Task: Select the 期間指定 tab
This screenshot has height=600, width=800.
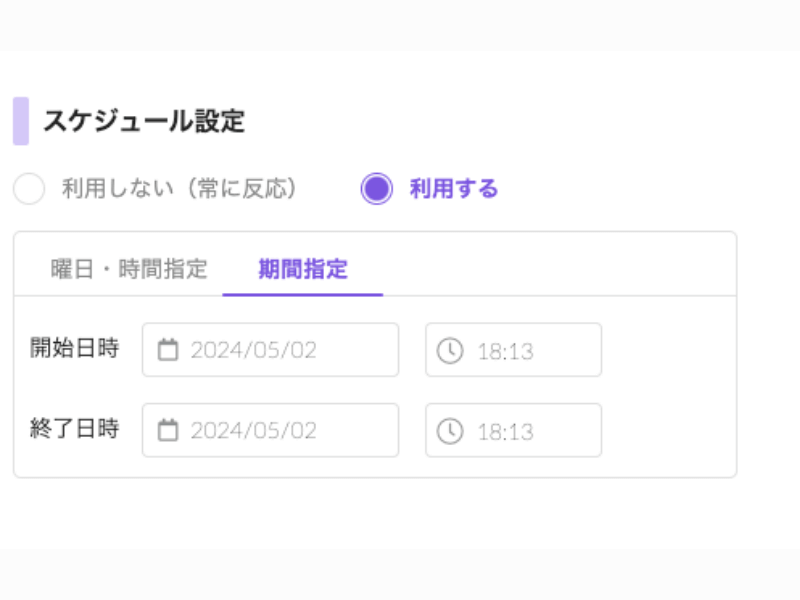Action: [303, 269]
